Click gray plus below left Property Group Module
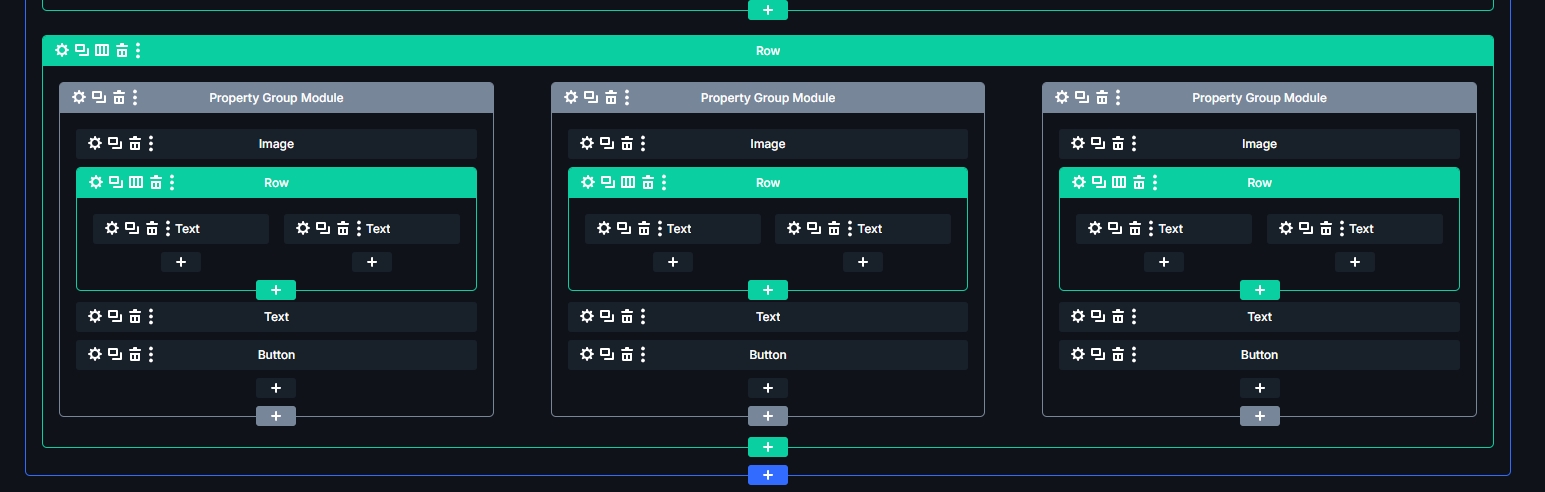The width and height of the screenshot is (1545, 492). (x=276, y=416)
